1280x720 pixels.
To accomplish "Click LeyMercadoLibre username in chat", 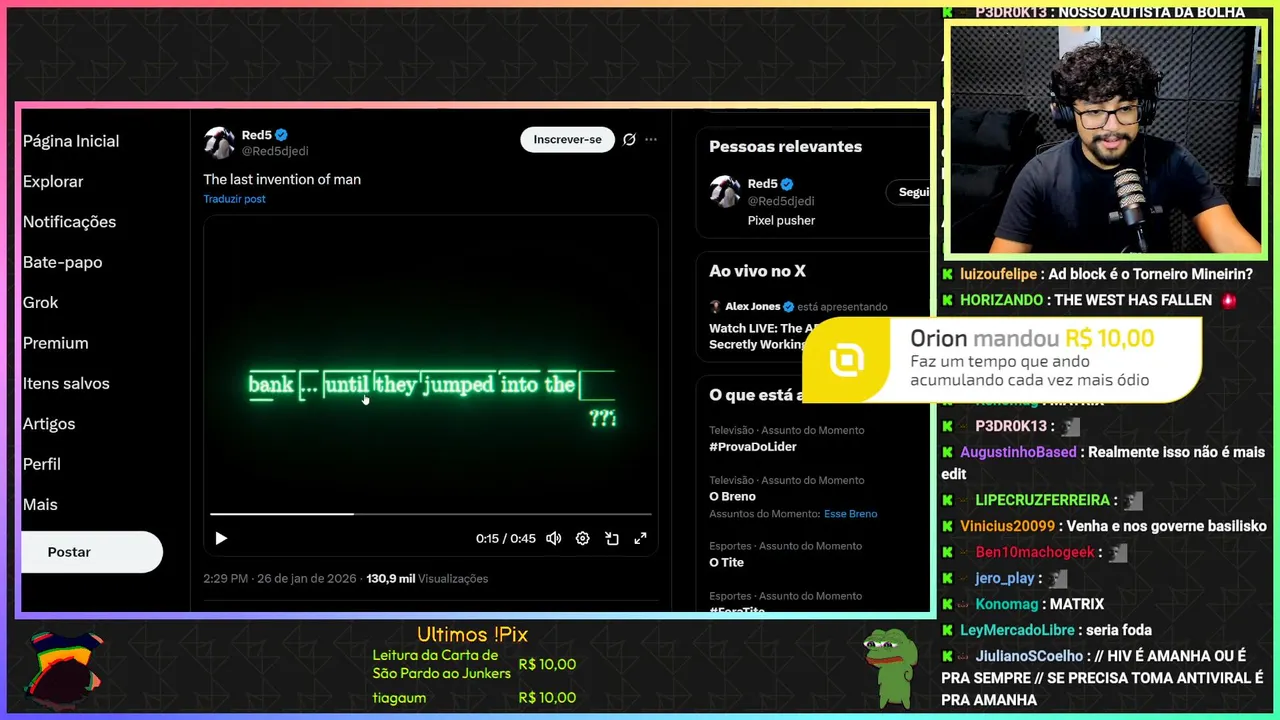I will [1017, 630].
